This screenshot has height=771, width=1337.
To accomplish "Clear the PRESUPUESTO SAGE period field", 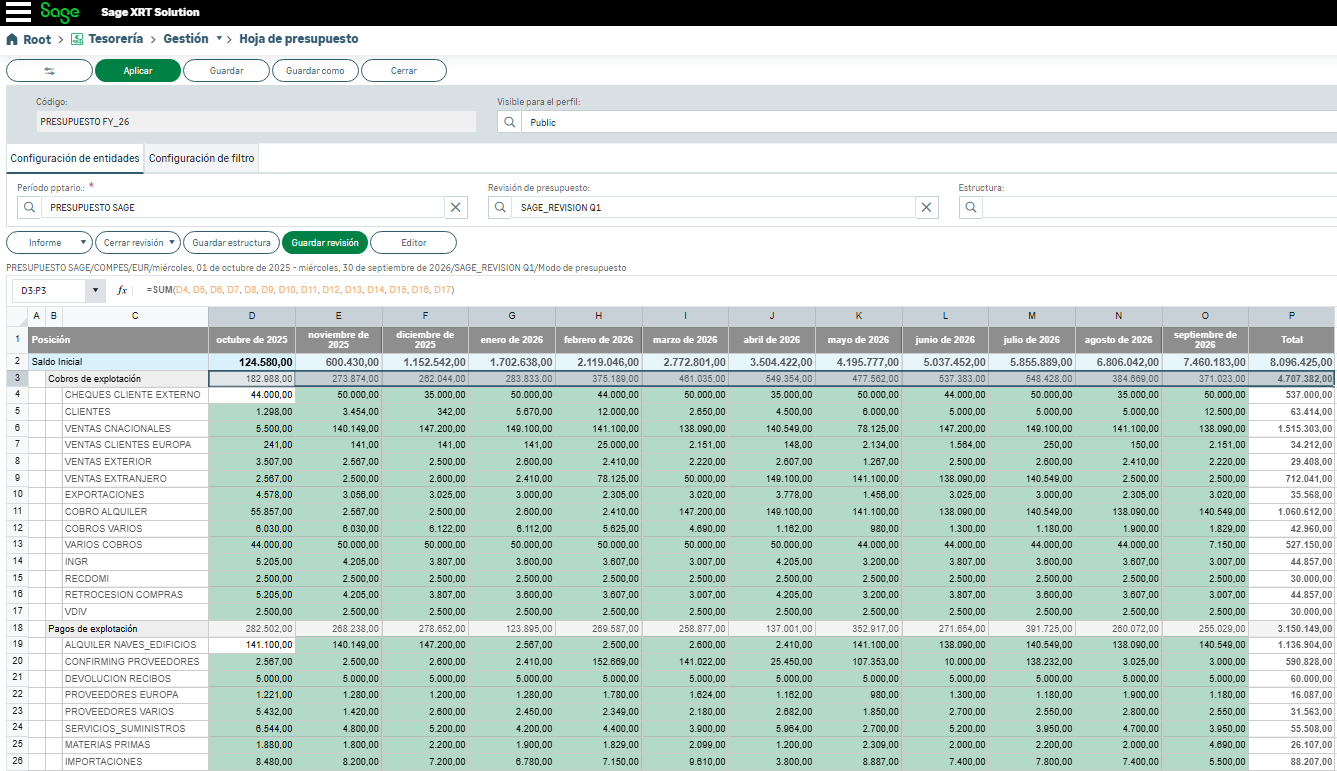I will (x=455, y=207).
